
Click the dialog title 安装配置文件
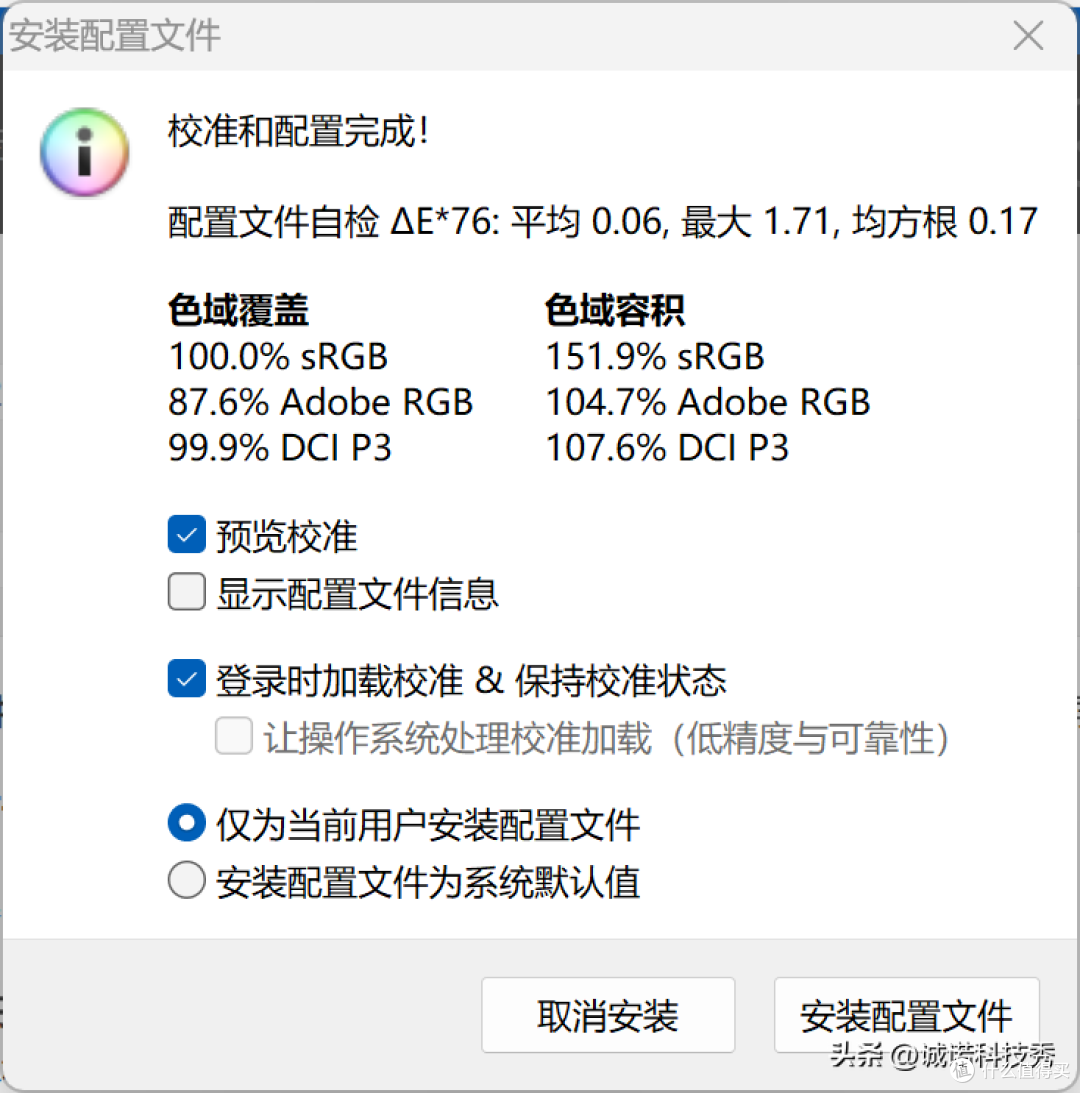click(115, 36)
